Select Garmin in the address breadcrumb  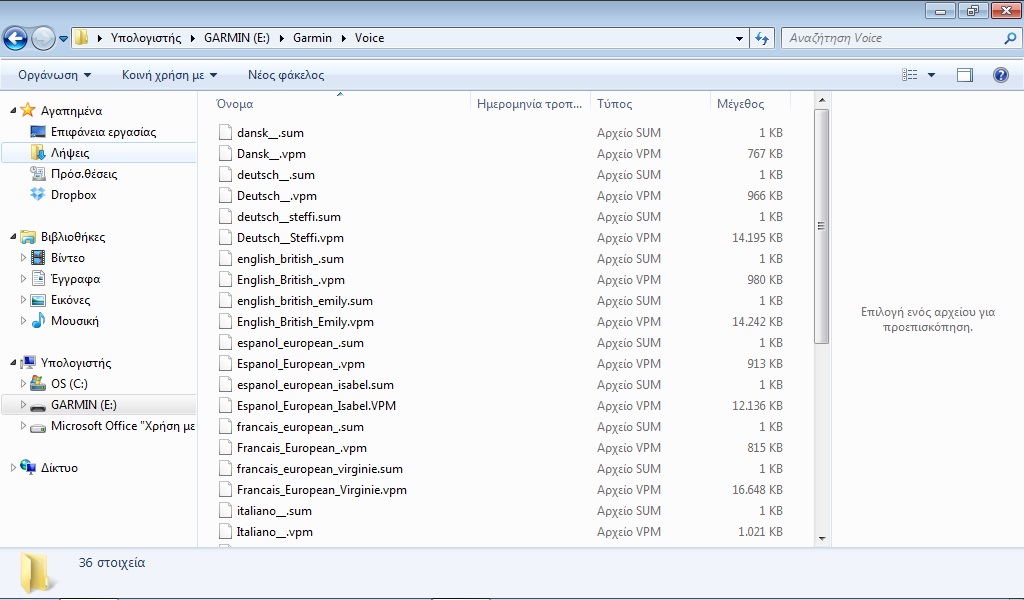pyautogui.click(x=312, y=38)
